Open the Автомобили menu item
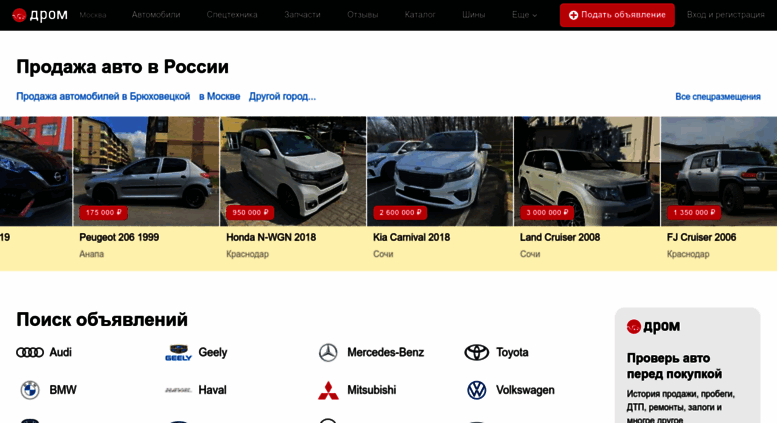The image size is (777, 423). pyautogui.click(x=156, y=15)
